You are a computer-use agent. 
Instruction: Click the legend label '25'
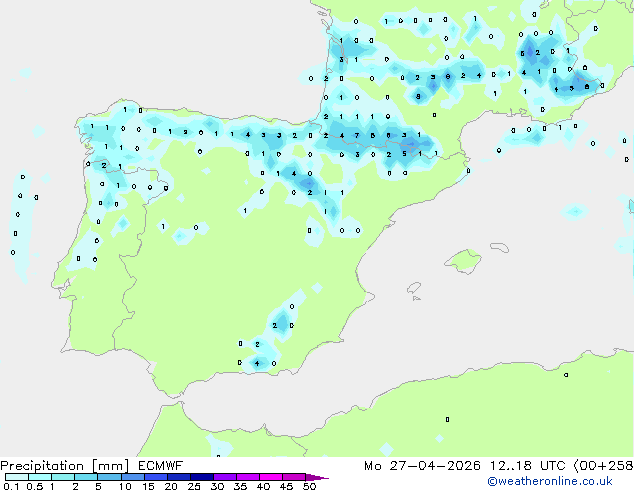coord(194,486)
